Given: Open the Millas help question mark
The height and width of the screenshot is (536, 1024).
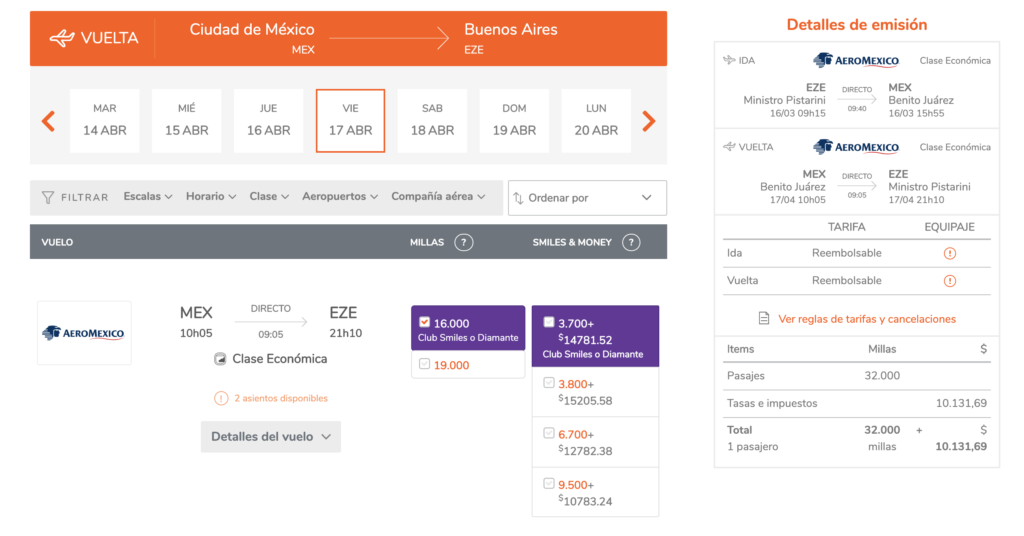Looking at the screenshot, I should pos(464,242).
